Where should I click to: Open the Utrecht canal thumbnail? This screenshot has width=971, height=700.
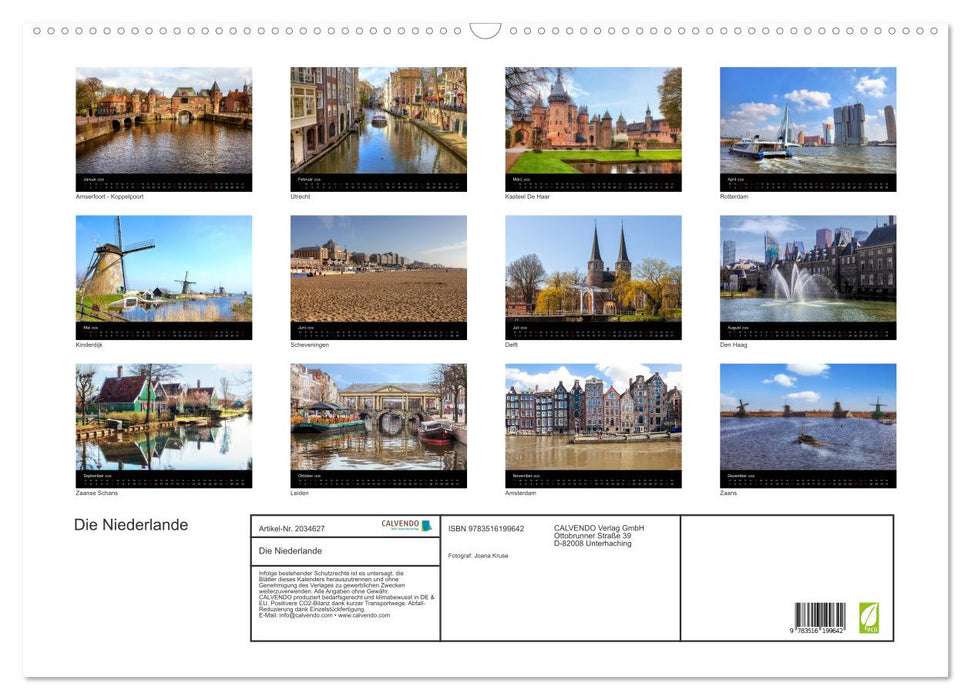pos(378,120)
